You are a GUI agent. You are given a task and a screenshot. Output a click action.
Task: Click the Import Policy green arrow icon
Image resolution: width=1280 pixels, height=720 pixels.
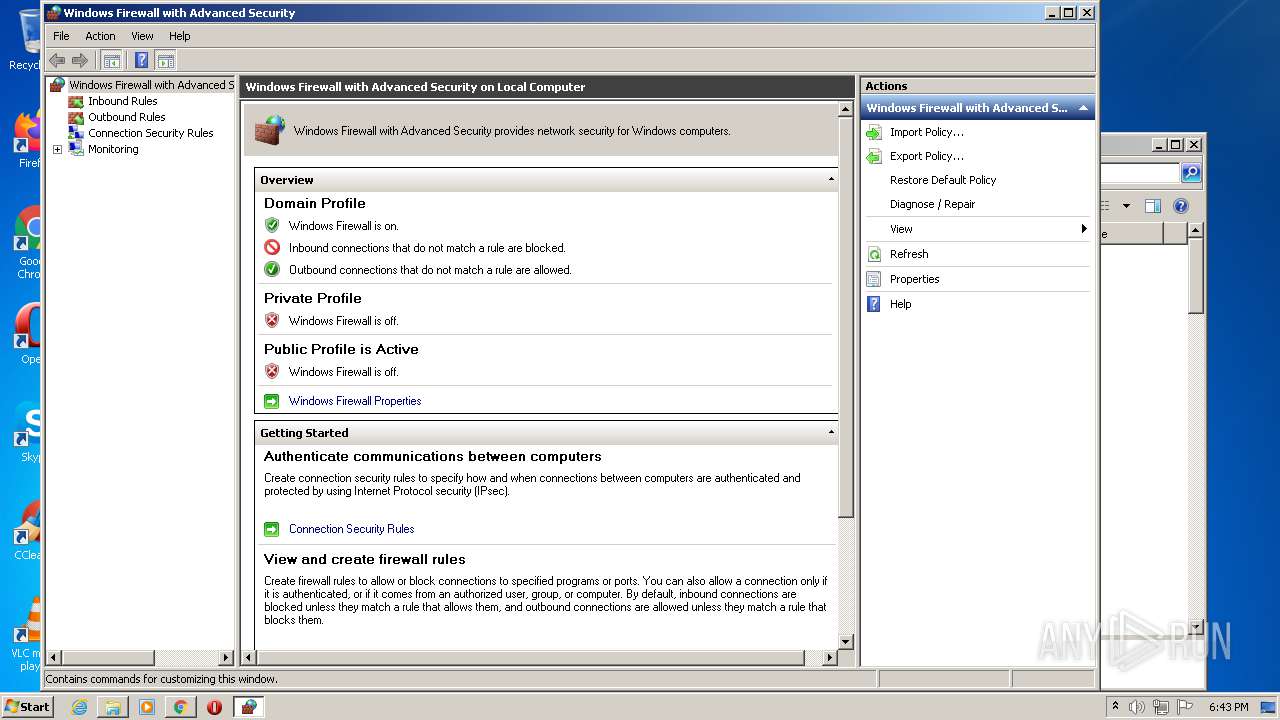point(873,132)
